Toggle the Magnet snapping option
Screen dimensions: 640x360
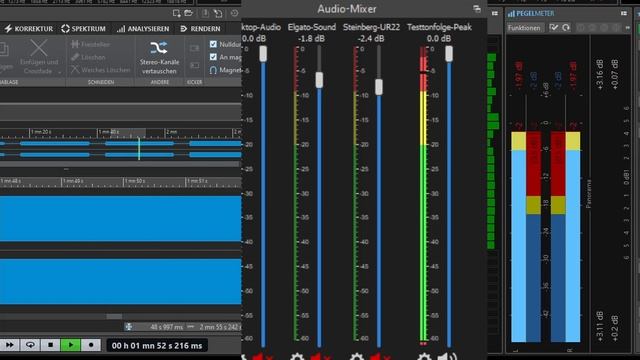click(x=213, y=70)
